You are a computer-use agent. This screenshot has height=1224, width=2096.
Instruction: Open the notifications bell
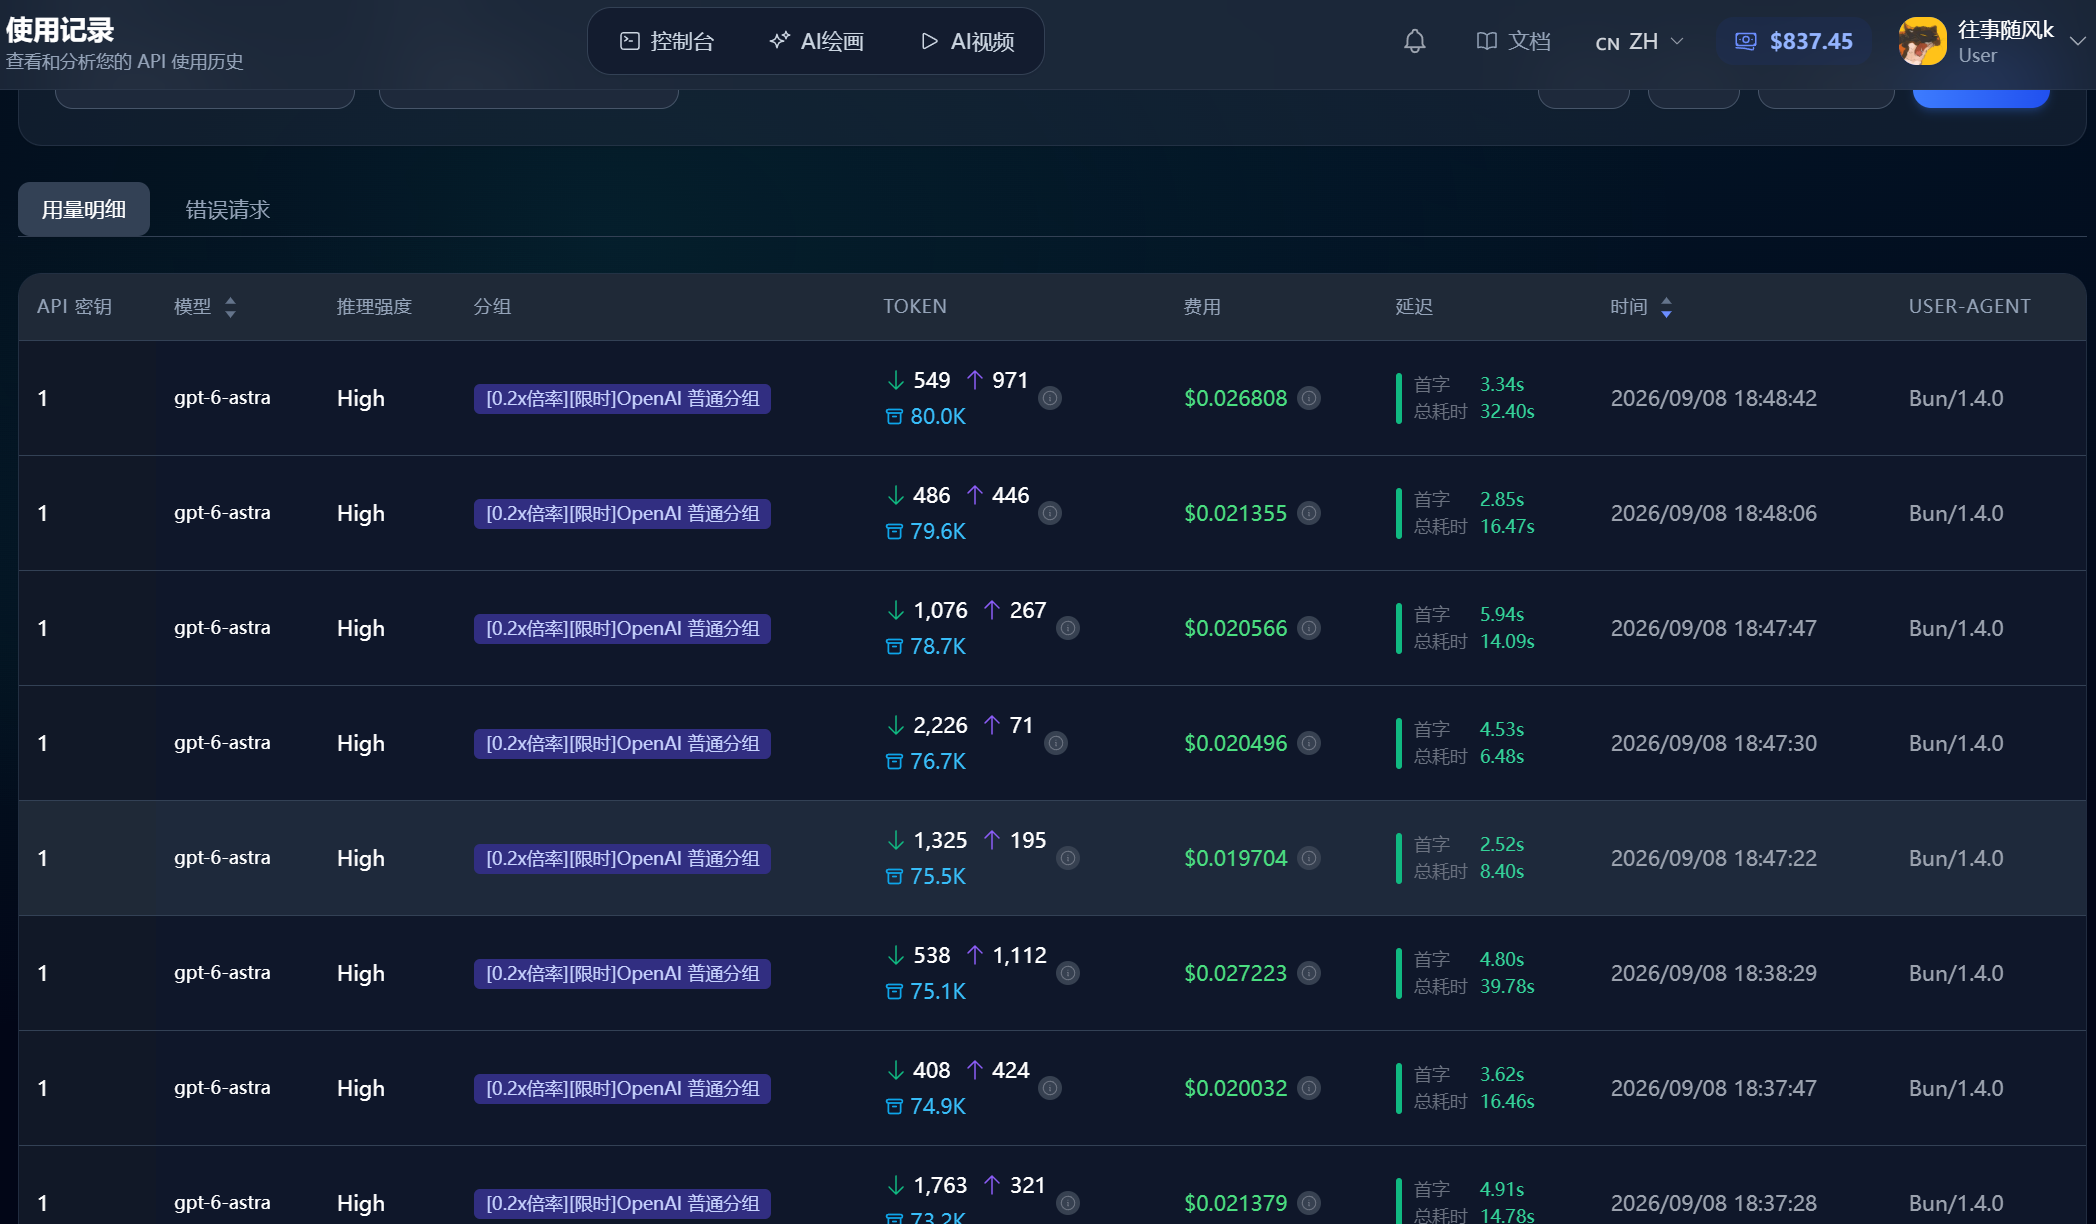coord(1414,41)
